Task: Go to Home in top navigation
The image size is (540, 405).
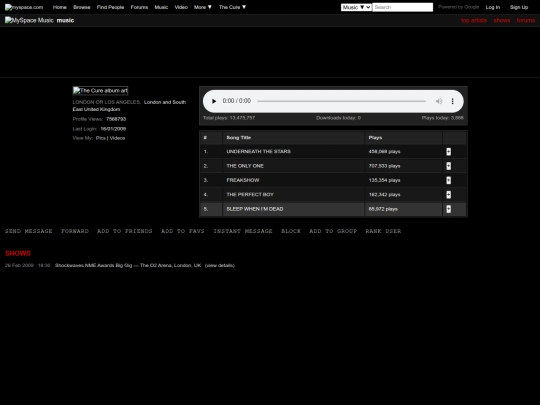Action: 60,7
